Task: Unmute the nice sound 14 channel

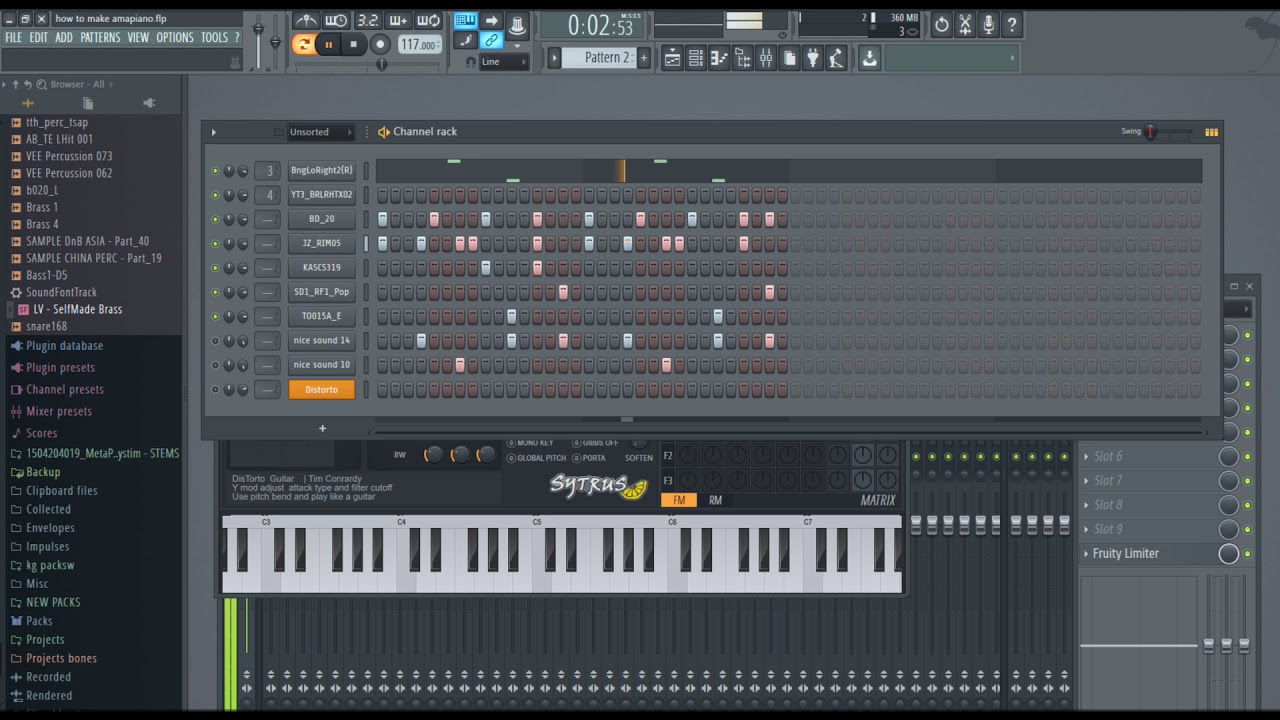Action: coord(215,341)
